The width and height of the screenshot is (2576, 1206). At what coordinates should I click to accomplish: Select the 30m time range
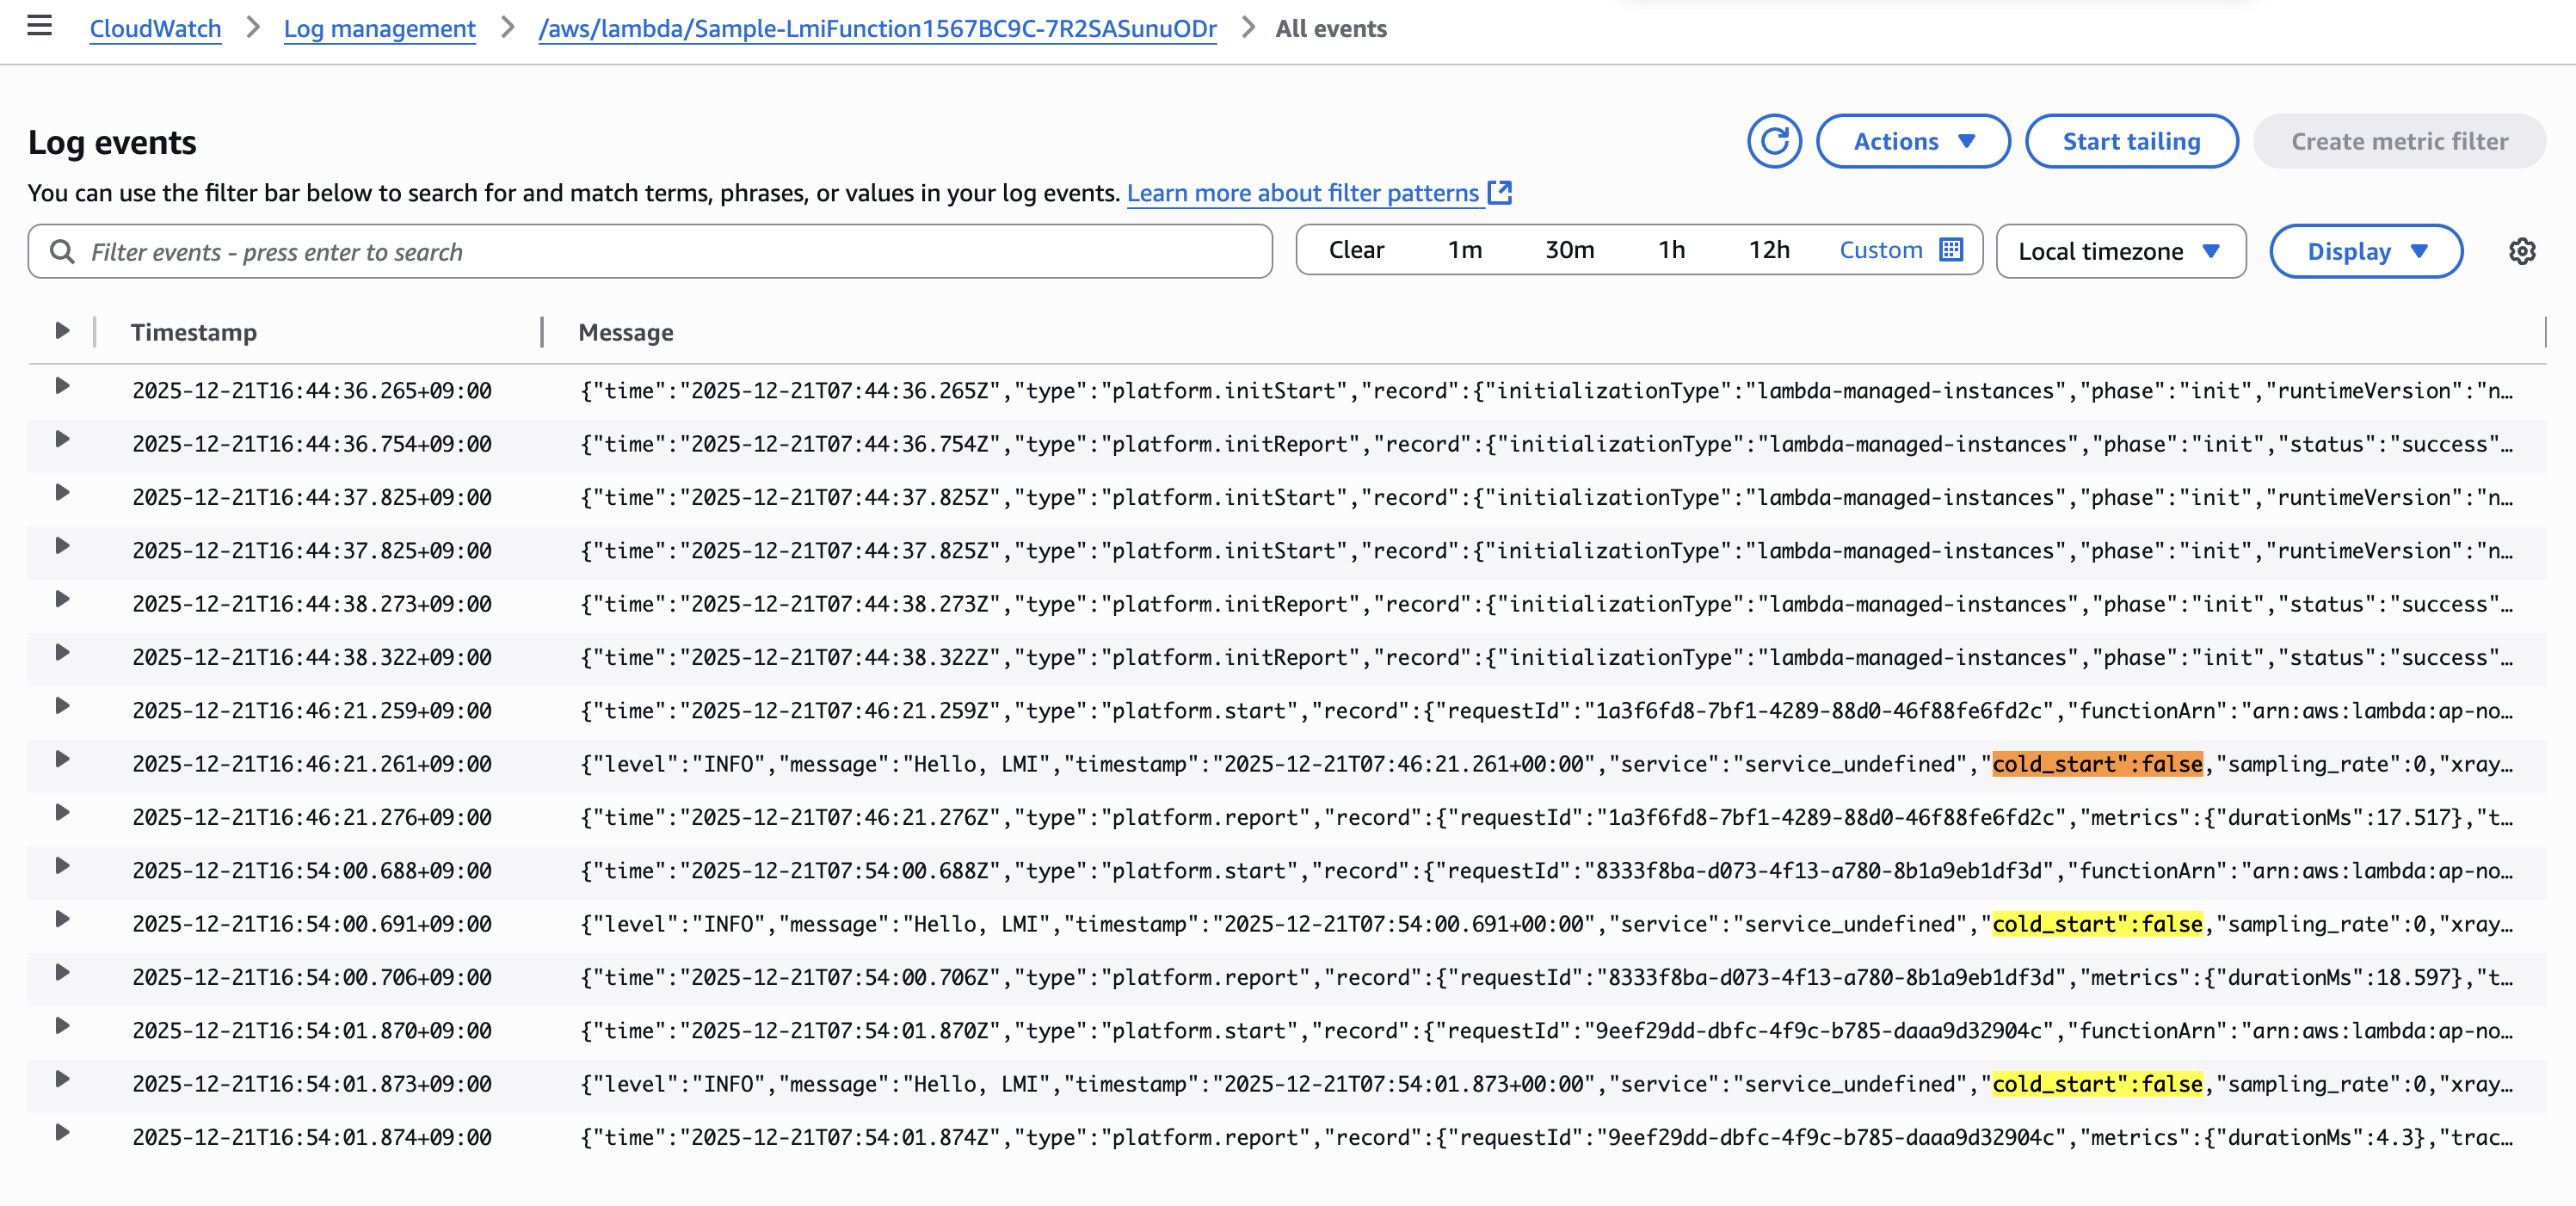coord(1568,250)
